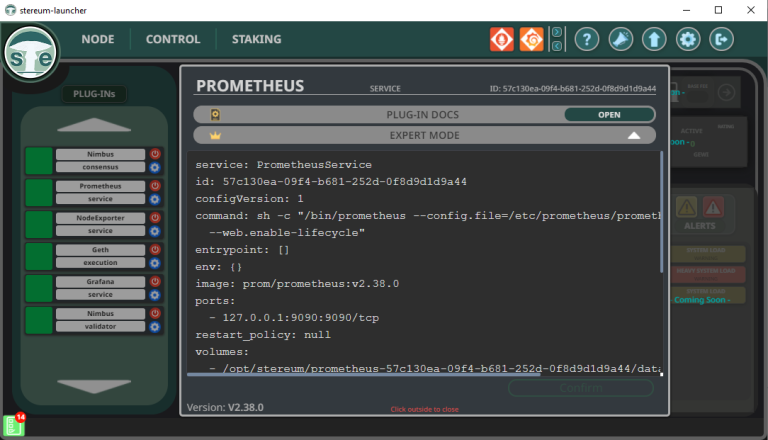Click the red warning alert icon
Viewport: 768px width, 440px height.
pos(713,208)
